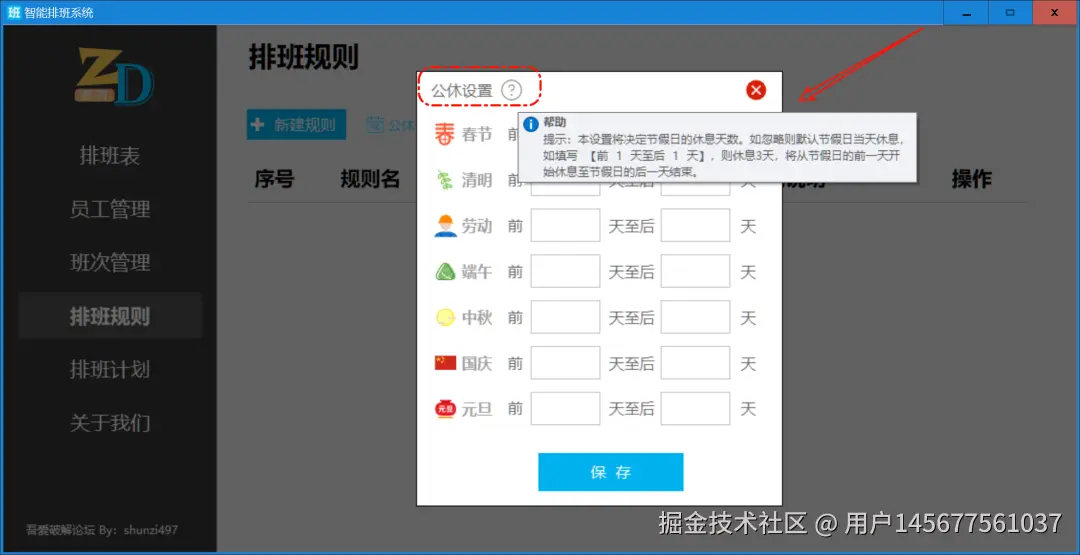Focus the 中秋 days-after input field
1080x555 pixels.
tap(695, 317)
